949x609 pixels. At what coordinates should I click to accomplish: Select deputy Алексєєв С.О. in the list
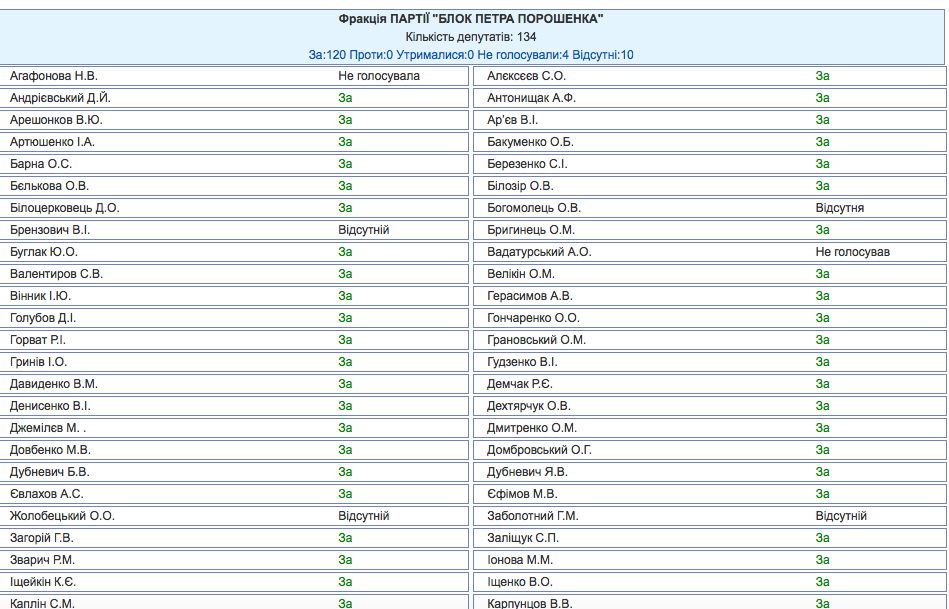click(x=527, y=76)
